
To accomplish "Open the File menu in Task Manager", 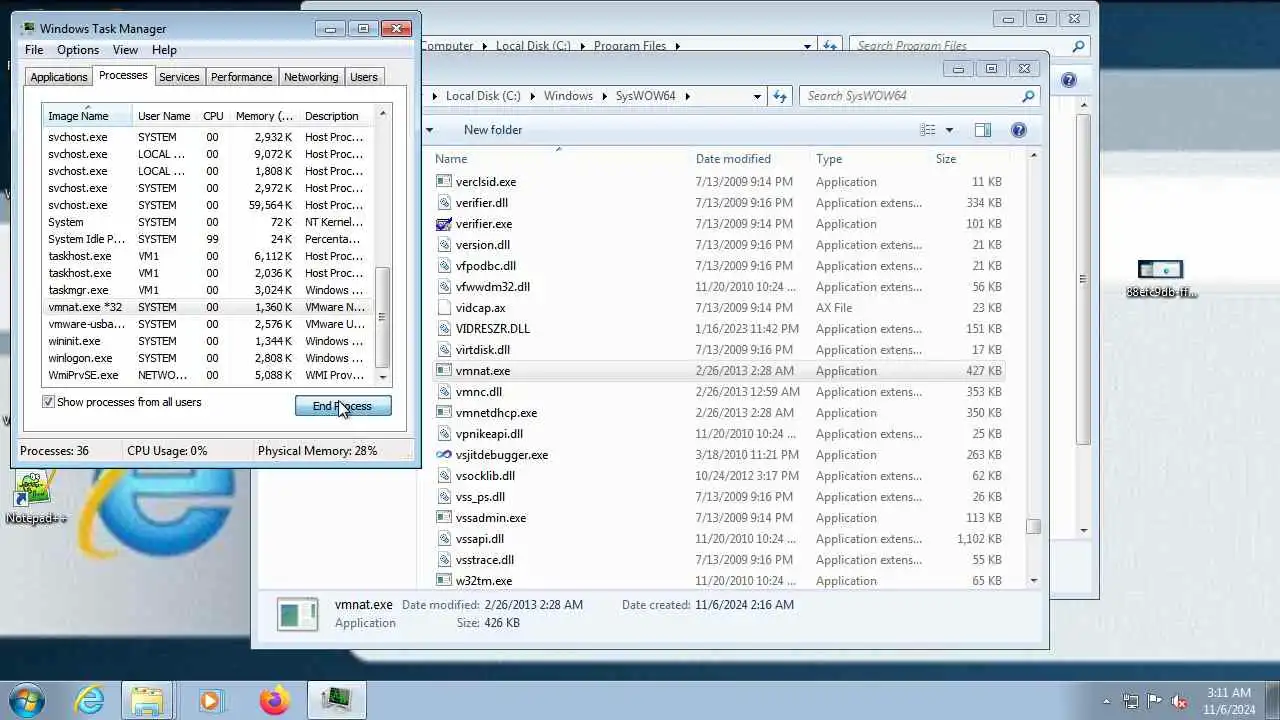I will click(34, 50).
